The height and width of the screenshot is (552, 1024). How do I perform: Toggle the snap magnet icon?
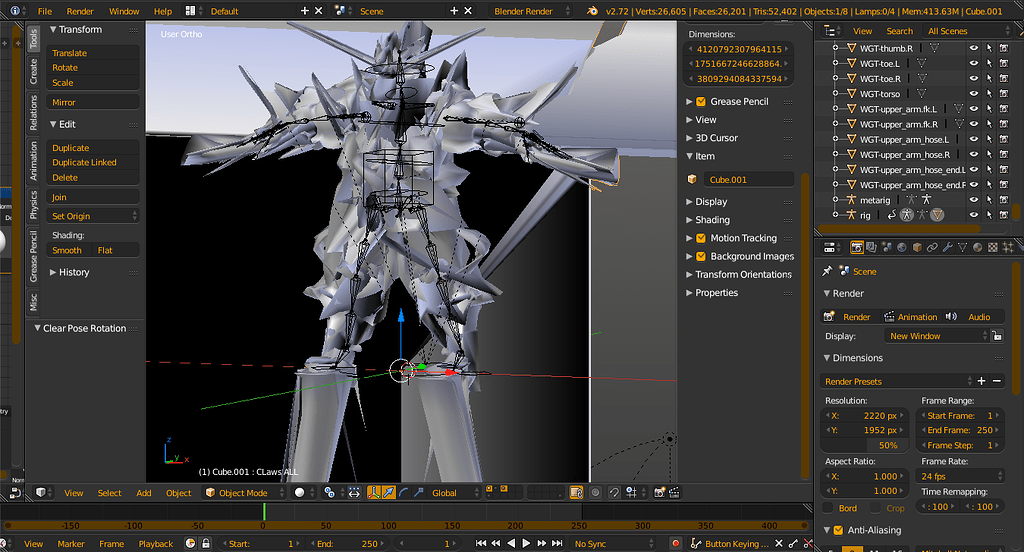(x=614, y=493)
